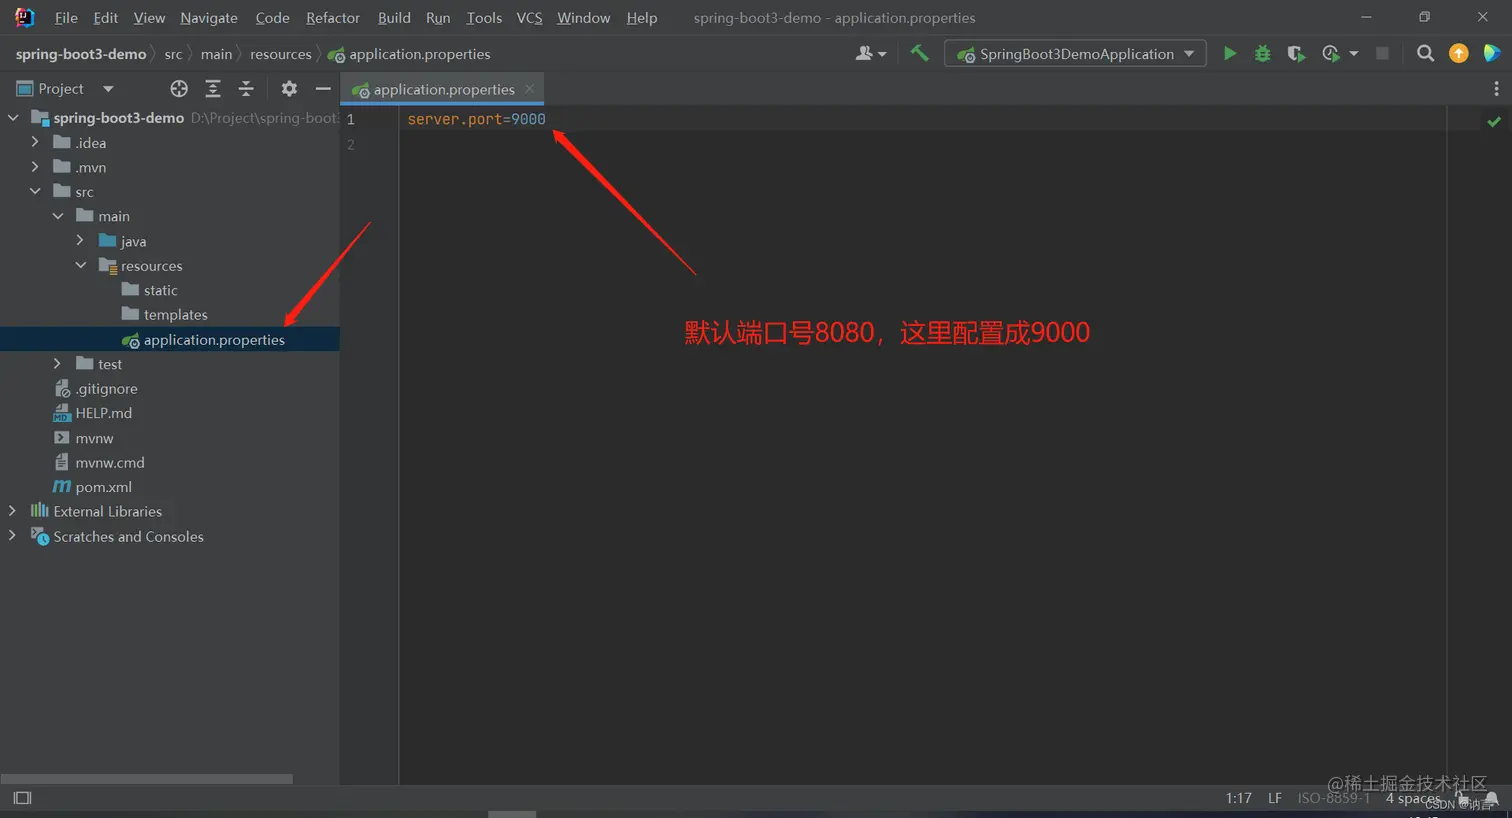Click the orange IDE update icon

point(1459,54)
